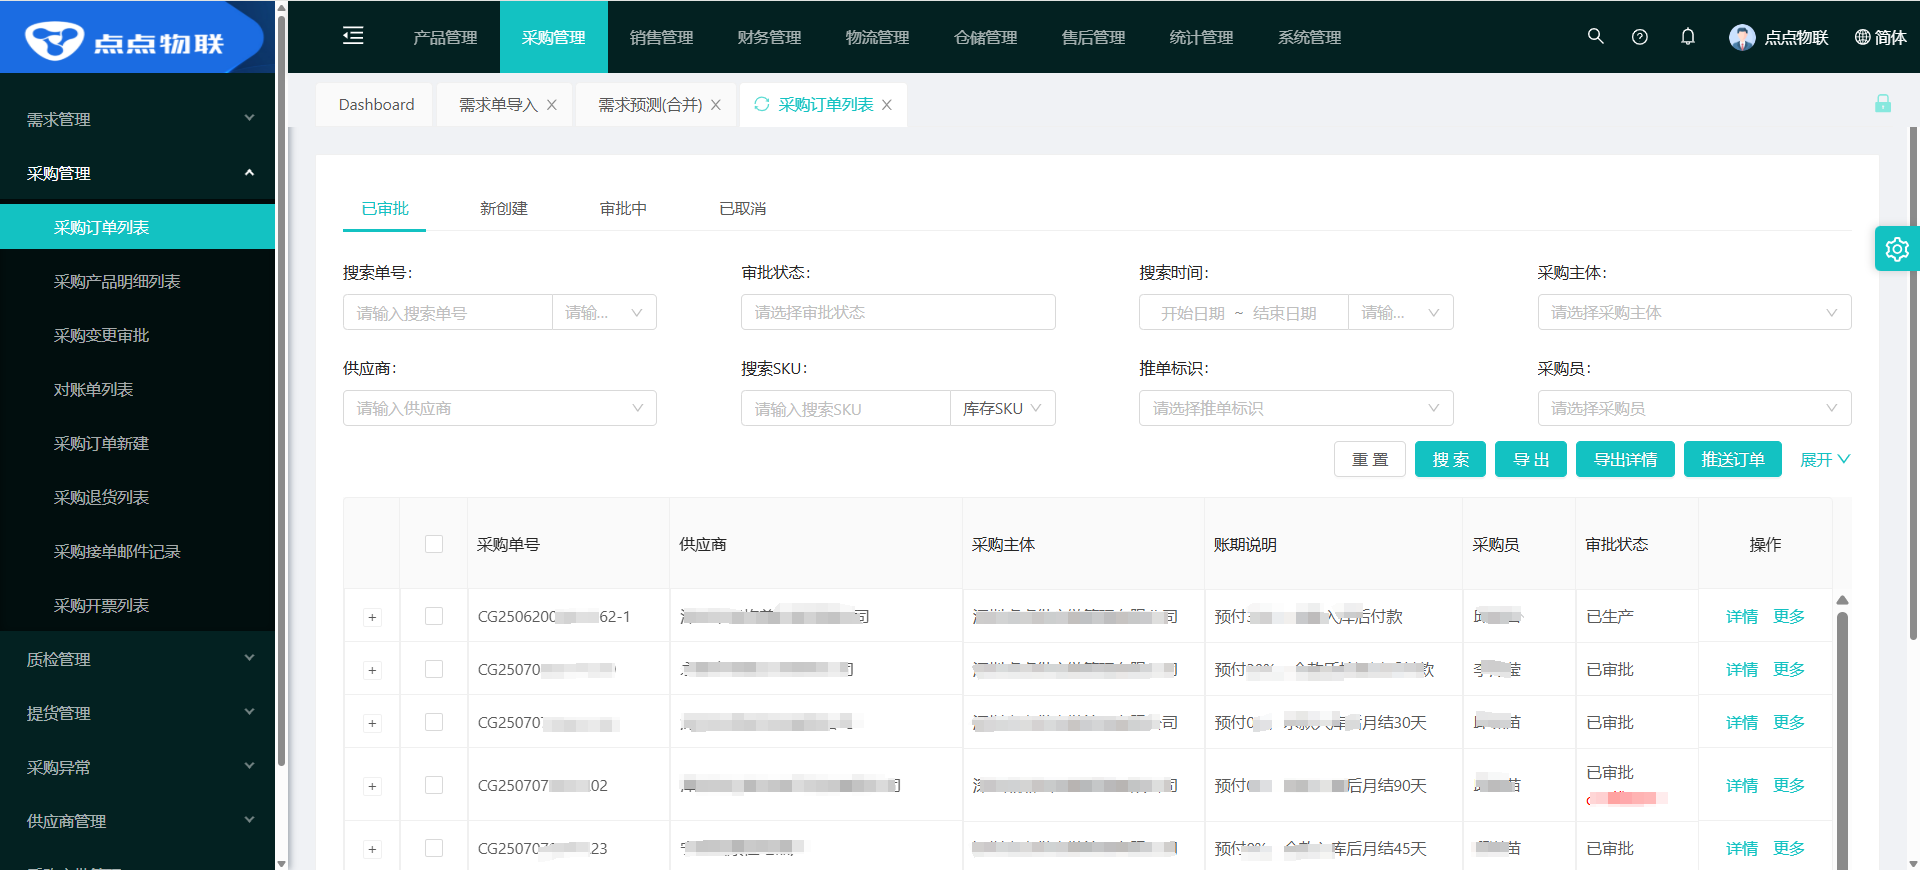This screenshot has width=1920, height=870.
Task: Click the 搜索单号 input field
Action: (448, 312)
